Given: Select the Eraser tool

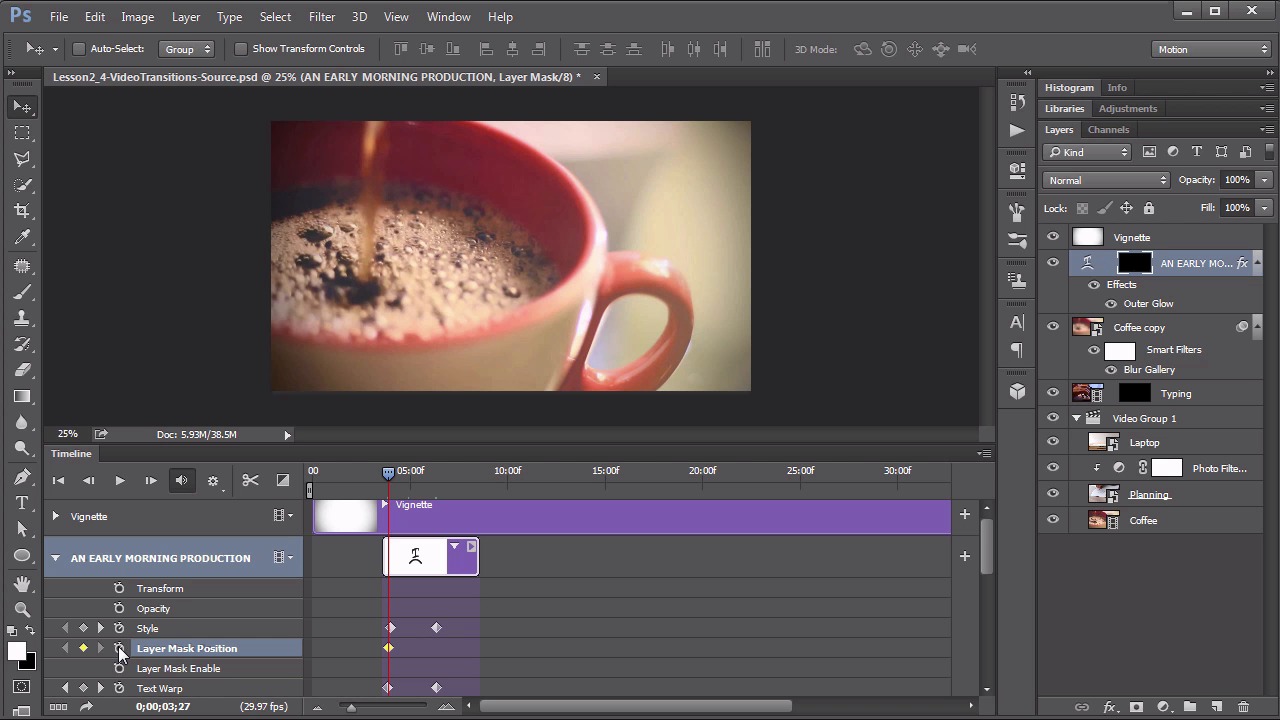Looking at the screenshot, I should tap(22, 370).
